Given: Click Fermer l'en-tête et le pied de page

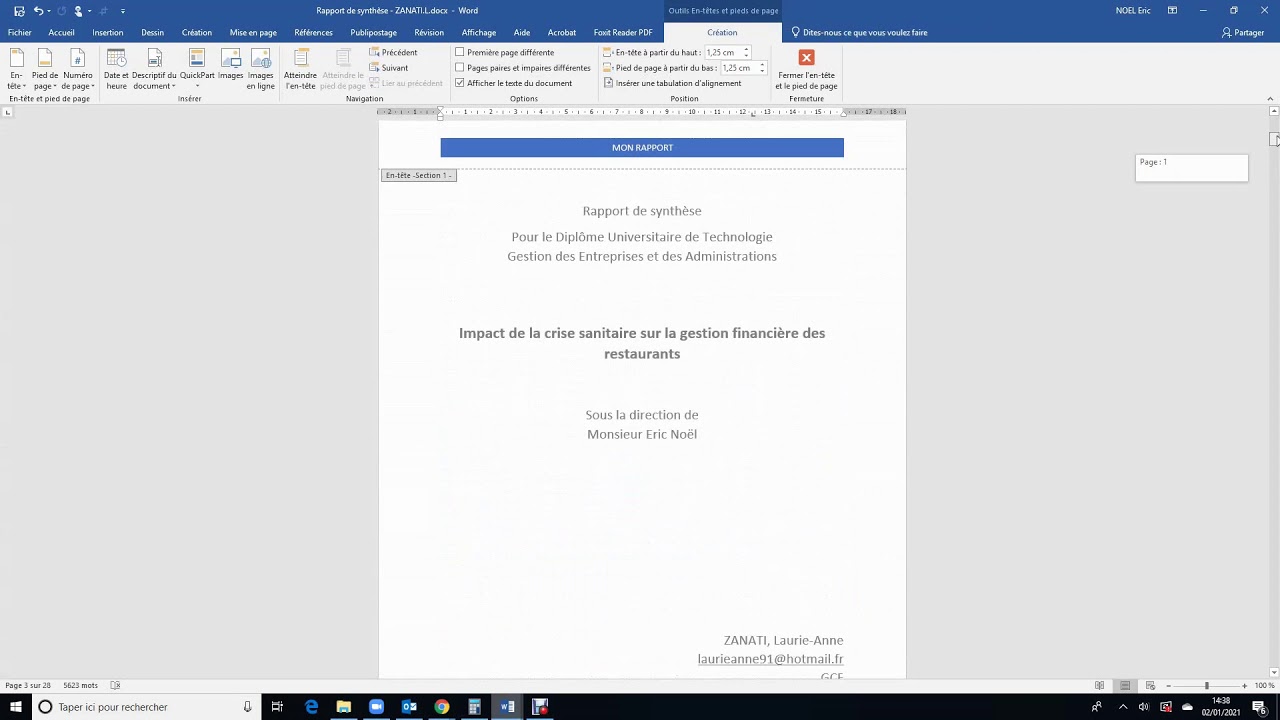Looking at the screenshot, I should point(806,69).
